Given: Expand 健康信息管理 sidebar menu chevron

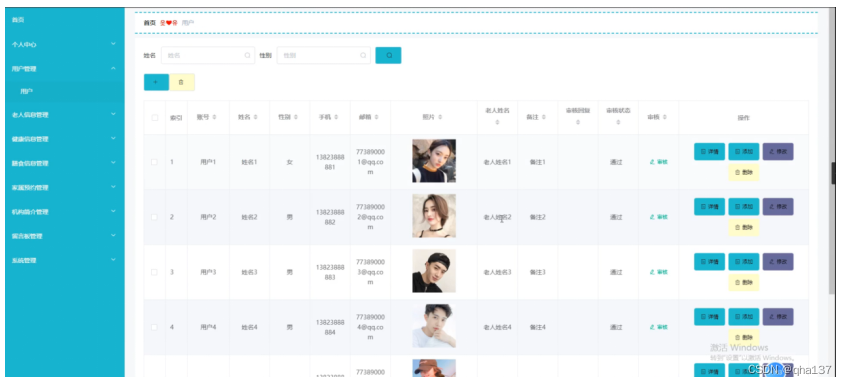Looking at the screenshot, I should (113, 138).
